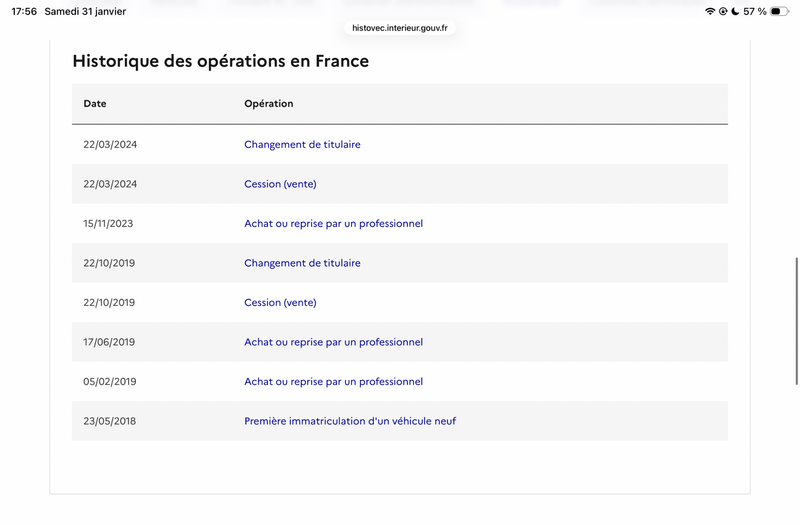Tap the Do Not Disturb moon icon
This screenshot has height=525, width=800.
(735, 11)
